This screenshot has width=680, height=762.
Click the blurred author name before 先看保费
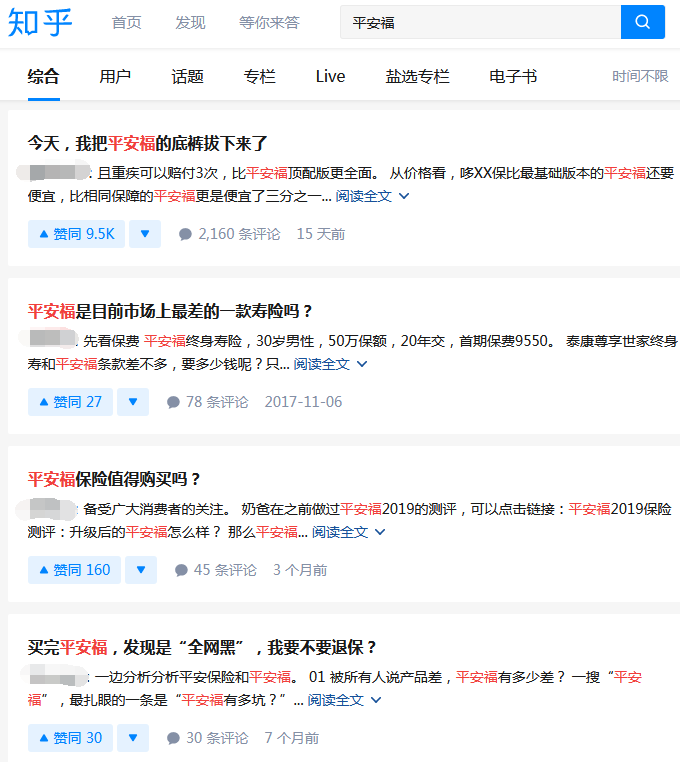49,338
